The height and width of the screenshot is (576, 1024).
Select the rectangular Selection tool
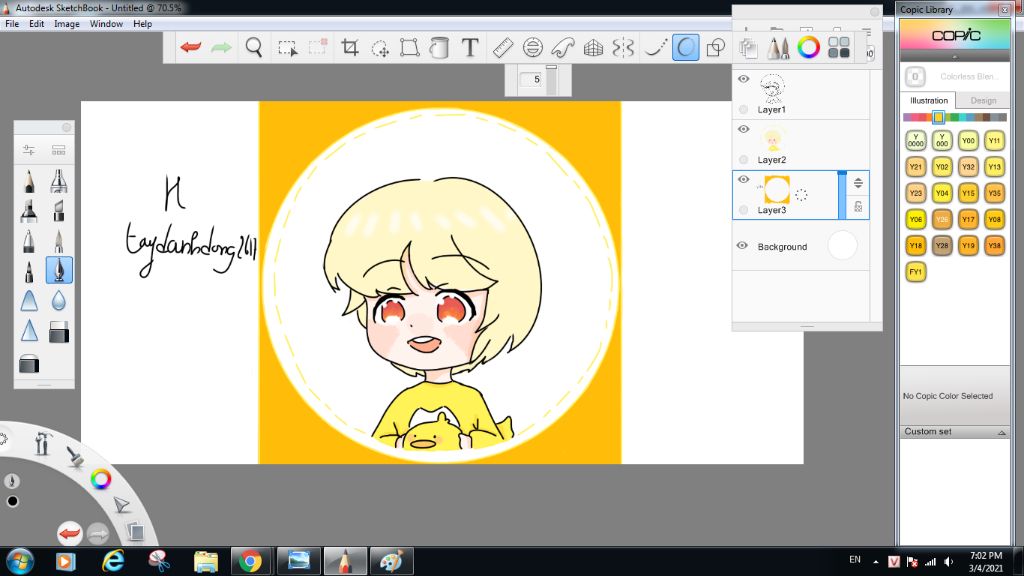[287, 48]
